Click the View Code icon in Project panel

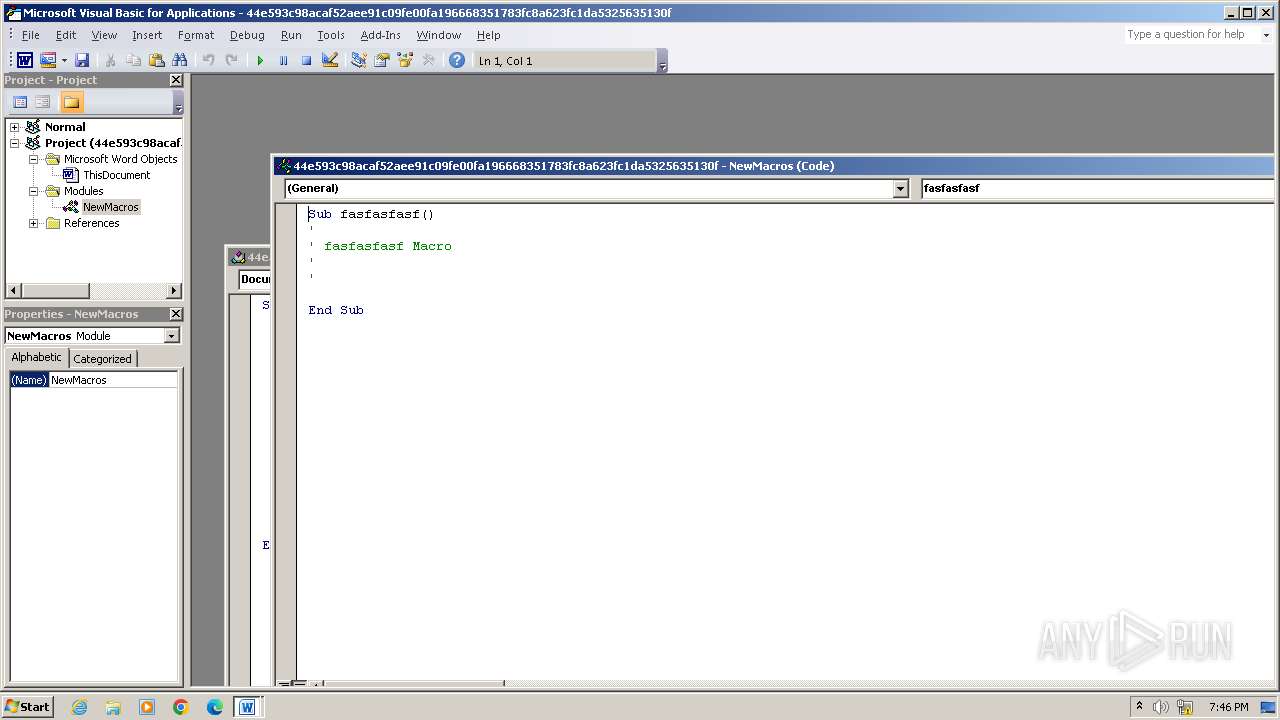coord(19,102)
